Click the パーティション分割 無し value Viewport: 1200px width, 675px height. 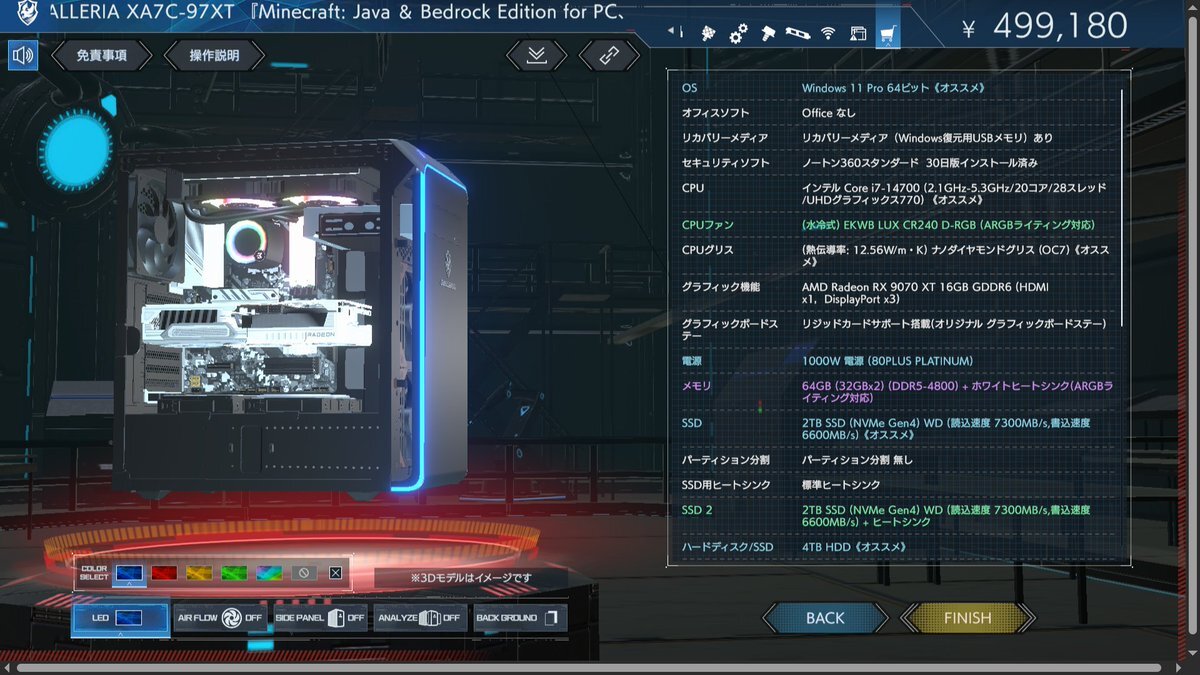click(857, 460)
